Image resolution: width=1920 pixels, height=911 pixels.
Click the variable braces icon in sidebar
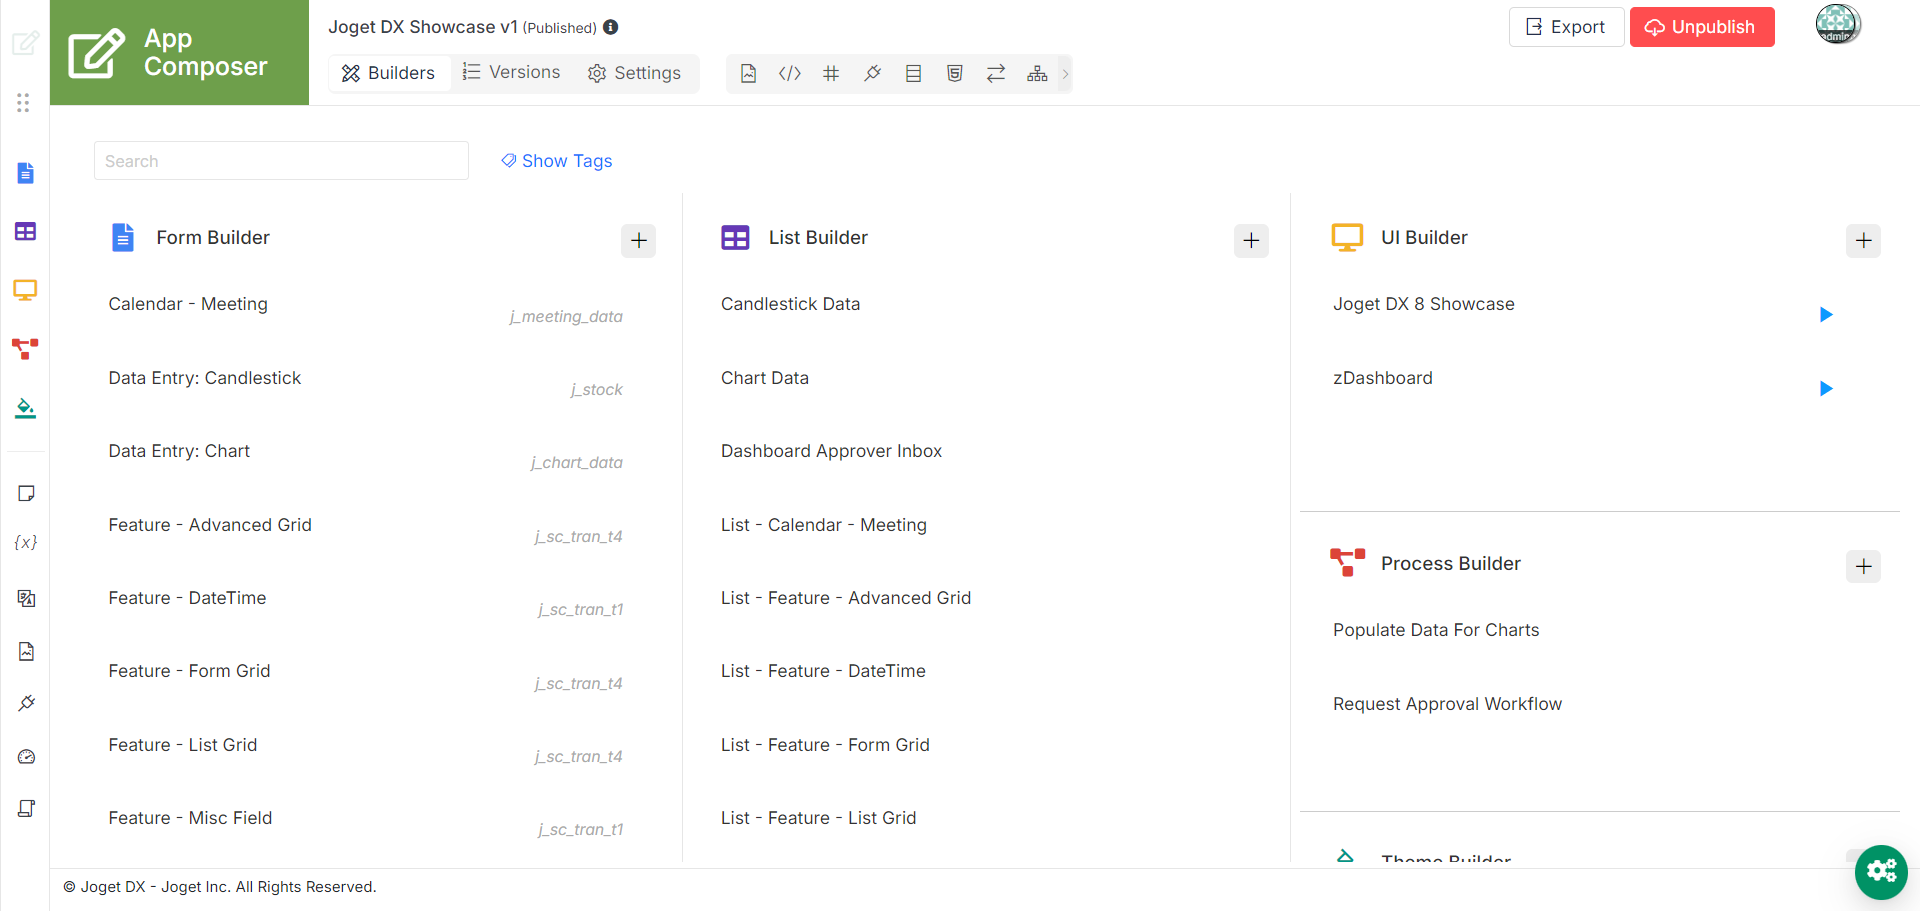coord(26,542)
